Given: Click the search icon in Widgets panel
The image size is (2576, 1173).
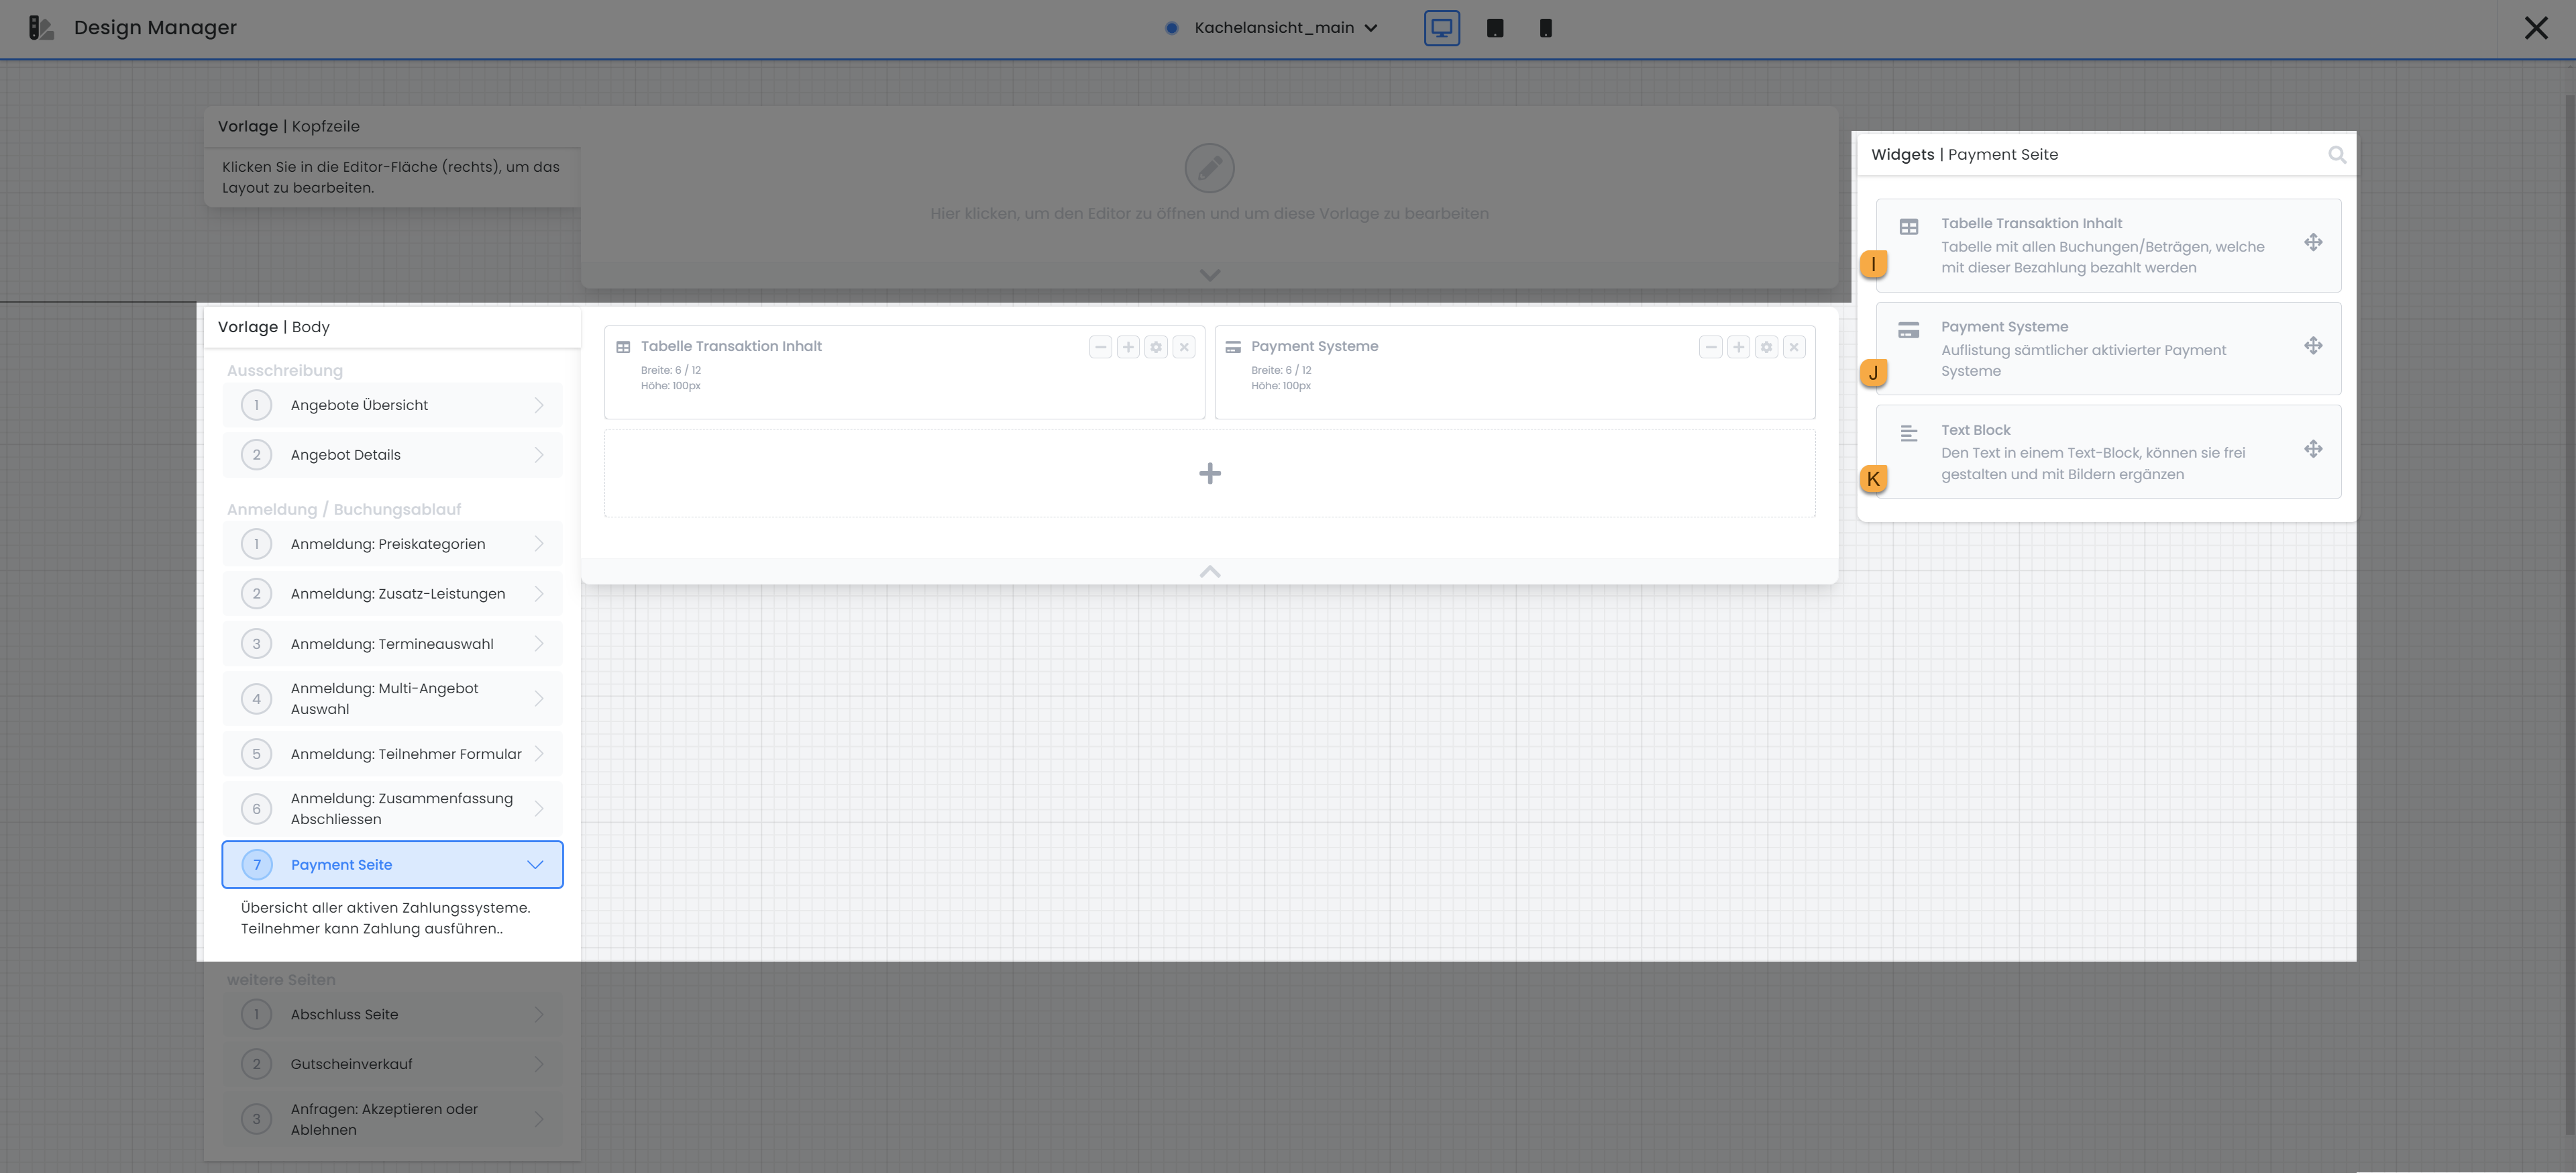Looking at the screenshot, I should (2336, 155).
